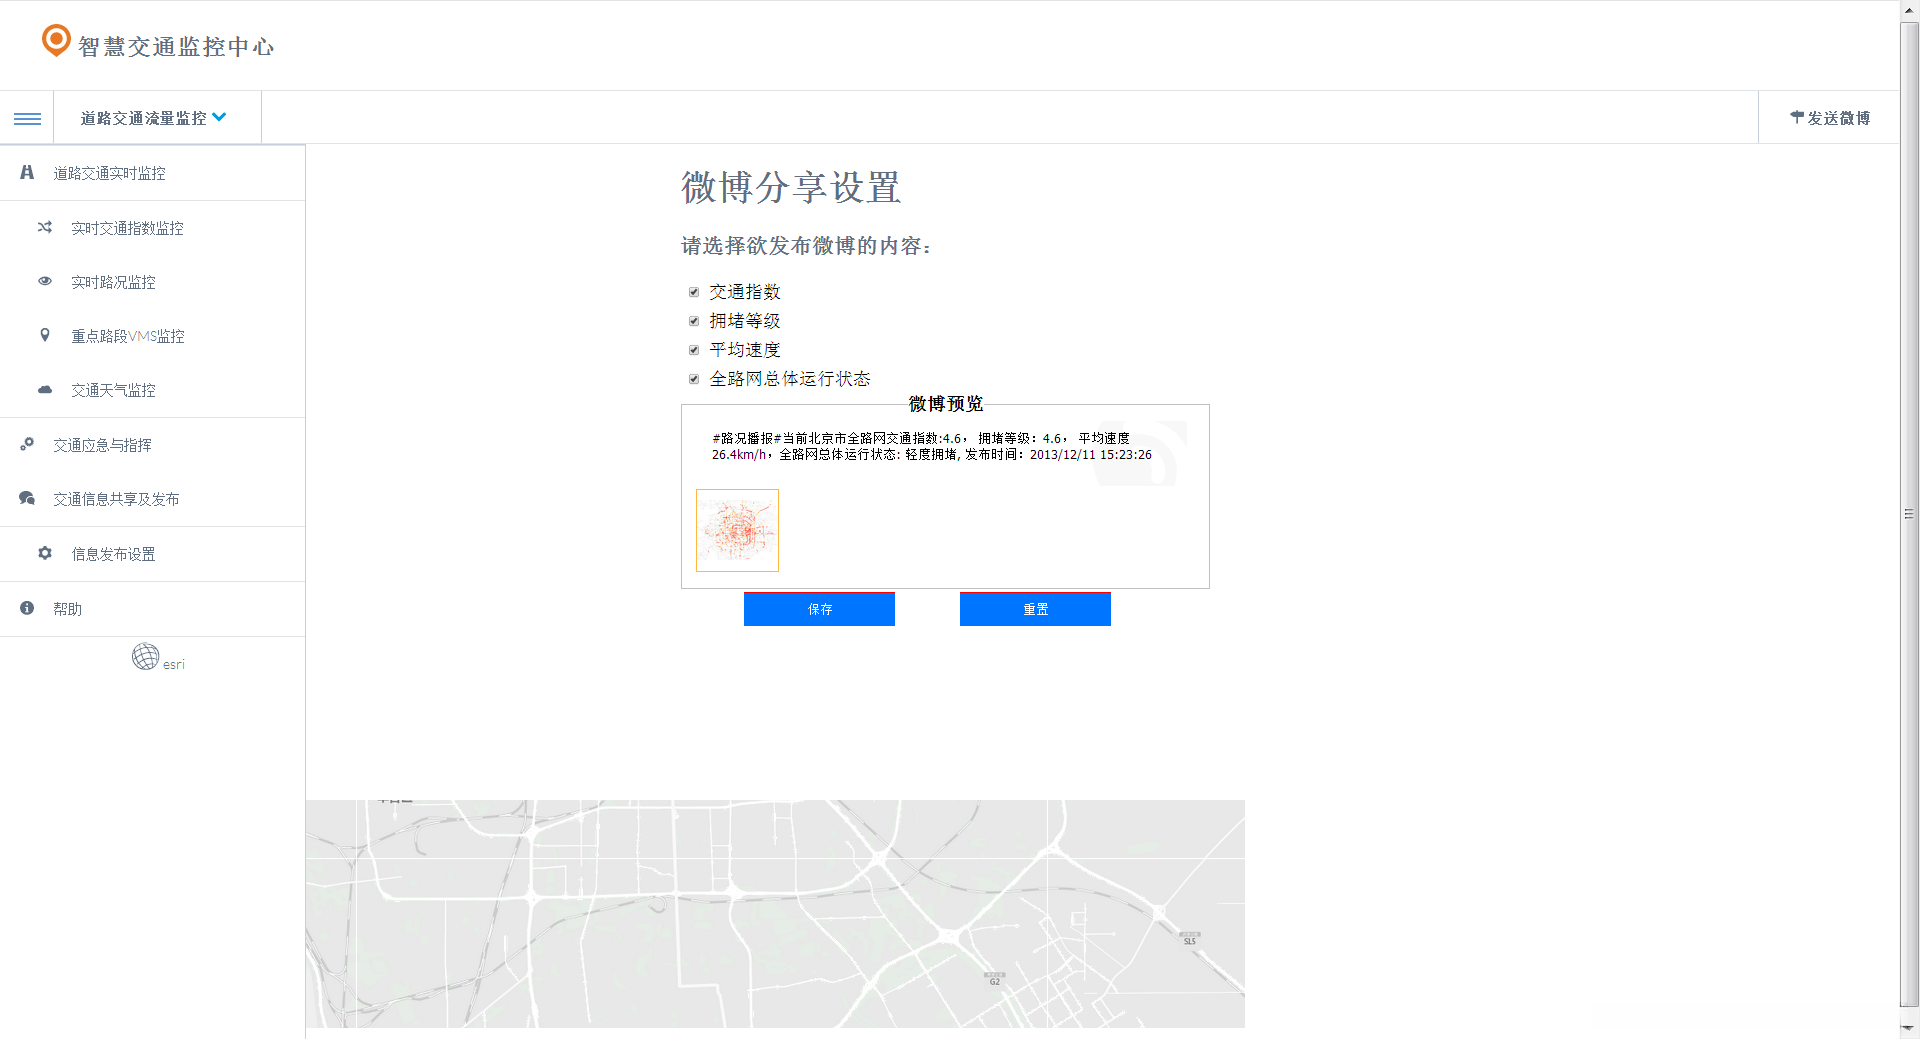
Task: Click the road icon beside 道路交通实时监控
Action: (27, 172)
